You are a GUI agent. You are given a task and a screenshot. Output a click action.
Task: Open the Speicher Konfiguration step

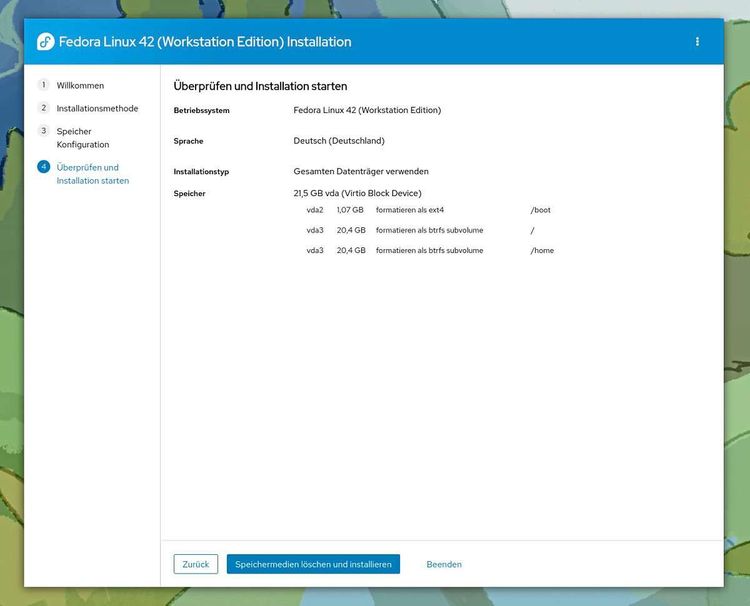coord(82,138)
